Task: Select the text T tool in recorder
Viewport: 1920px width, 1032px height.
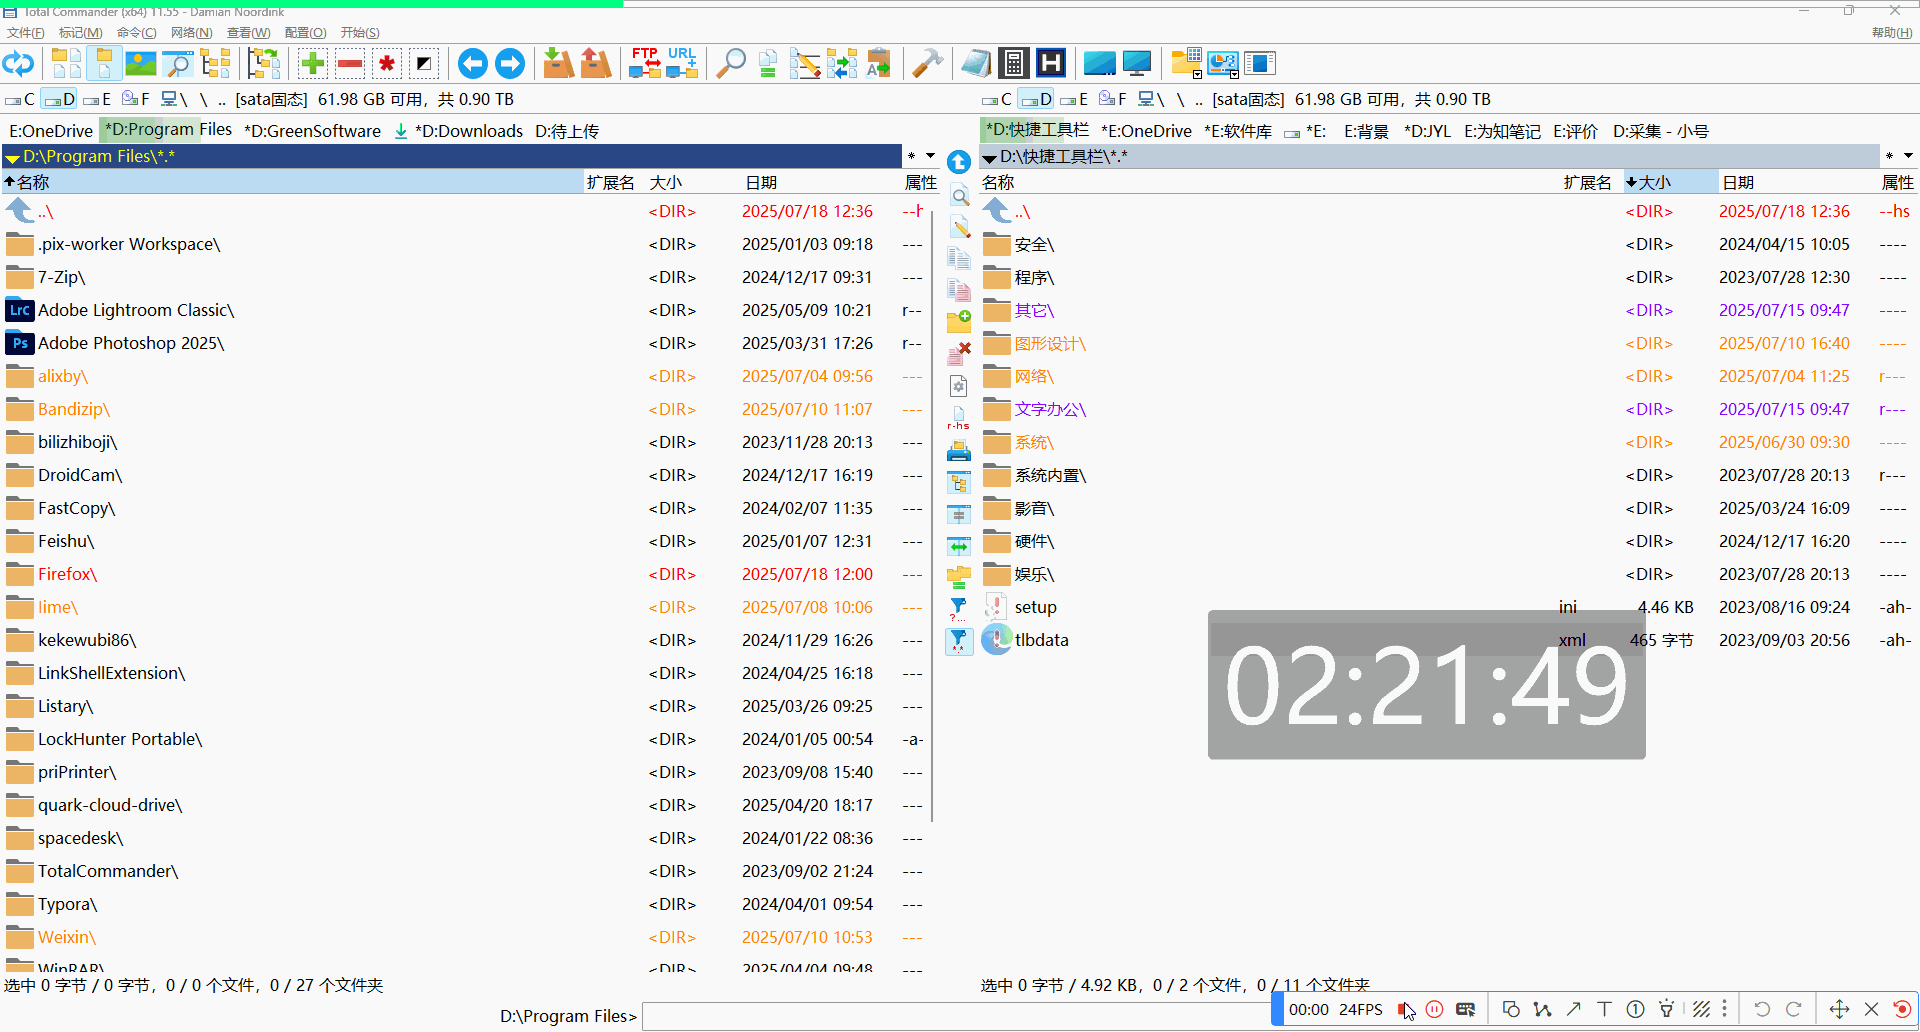Action: click(1604, 1009)
